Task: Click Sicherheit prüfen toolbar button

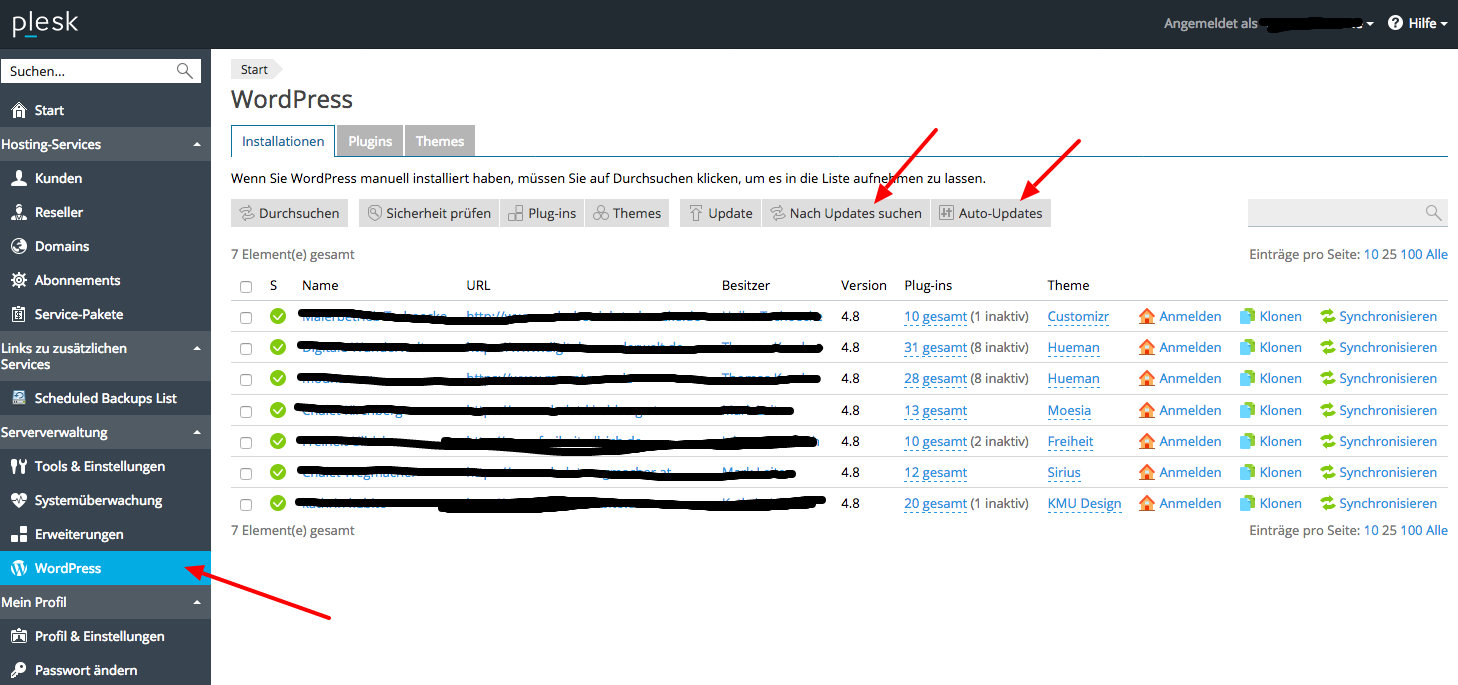Action: (x=429, y=213)
